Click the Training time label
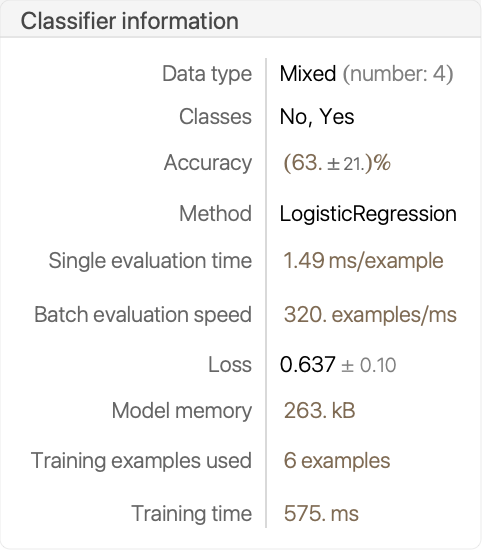 (x=192, y=514)
